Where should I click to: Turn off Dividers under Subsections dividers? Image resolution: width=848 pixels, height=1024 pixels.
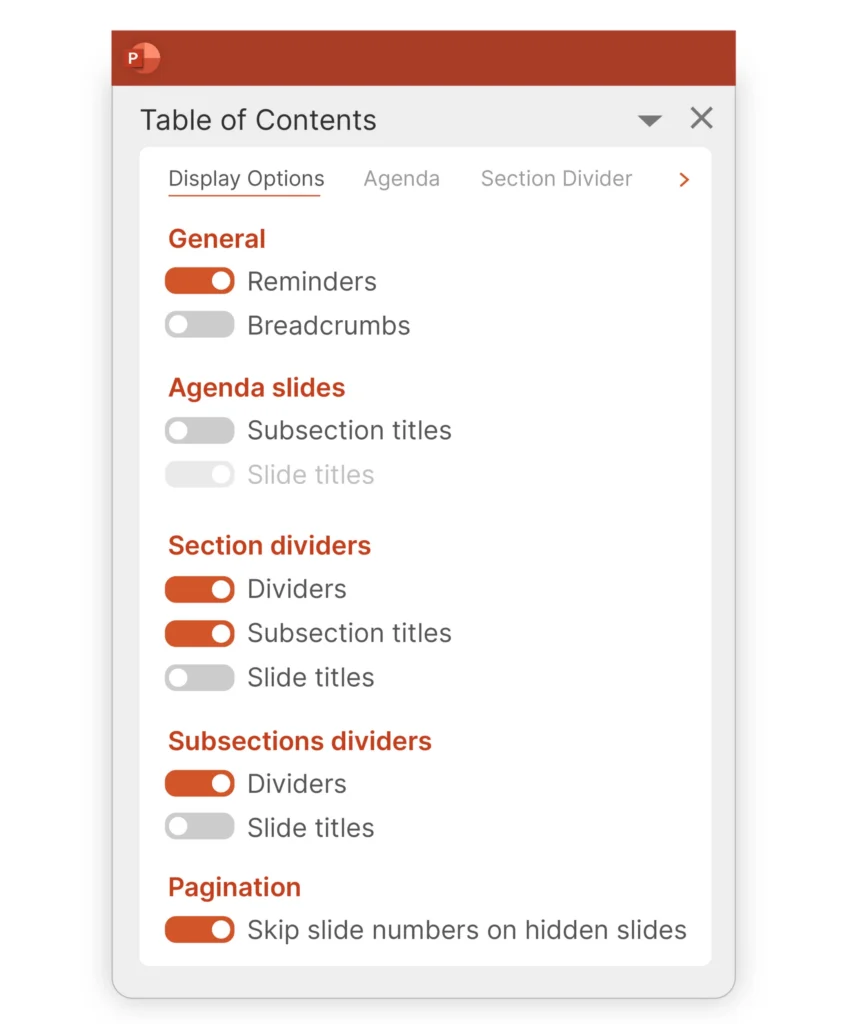pos(199,783)
